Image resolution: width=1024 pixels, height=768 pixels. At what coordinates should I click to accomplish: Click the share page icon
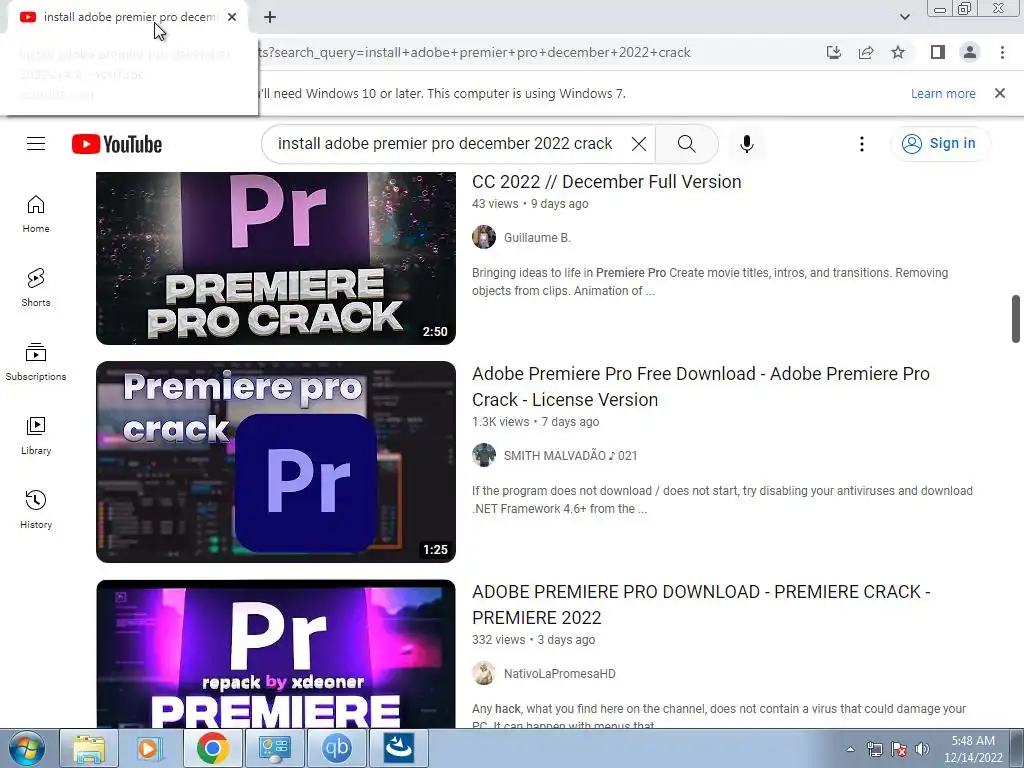point(866,52)
